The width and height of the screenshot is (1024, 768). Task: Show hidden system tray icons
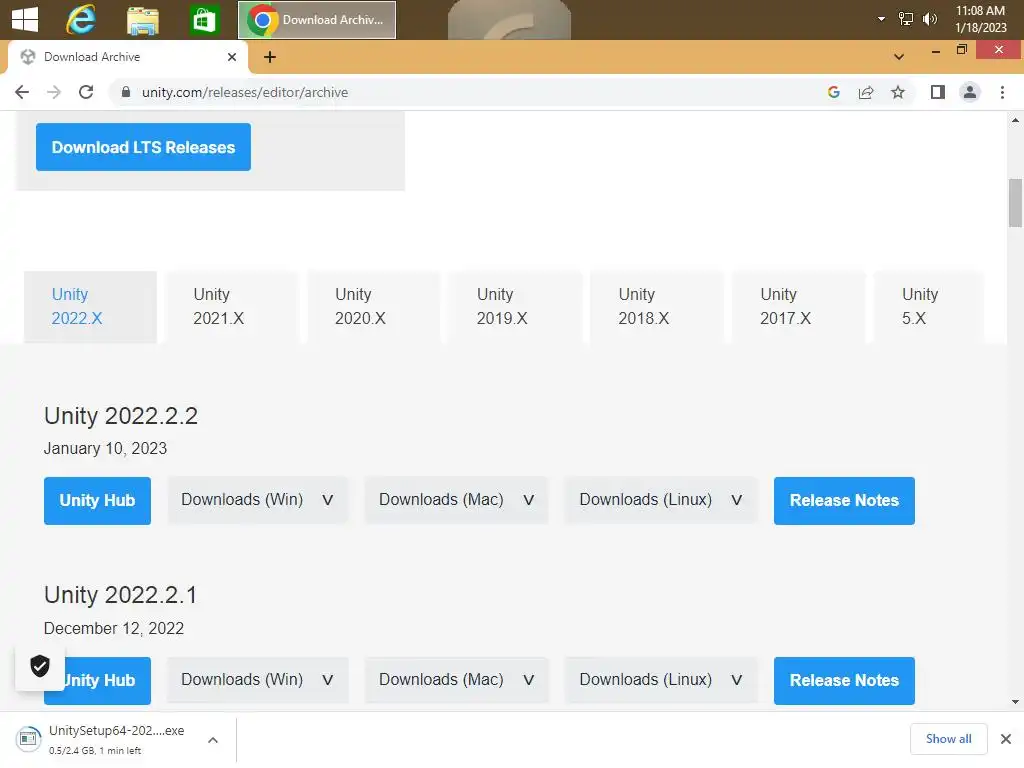pyautogui.click(x=881, y=19)
